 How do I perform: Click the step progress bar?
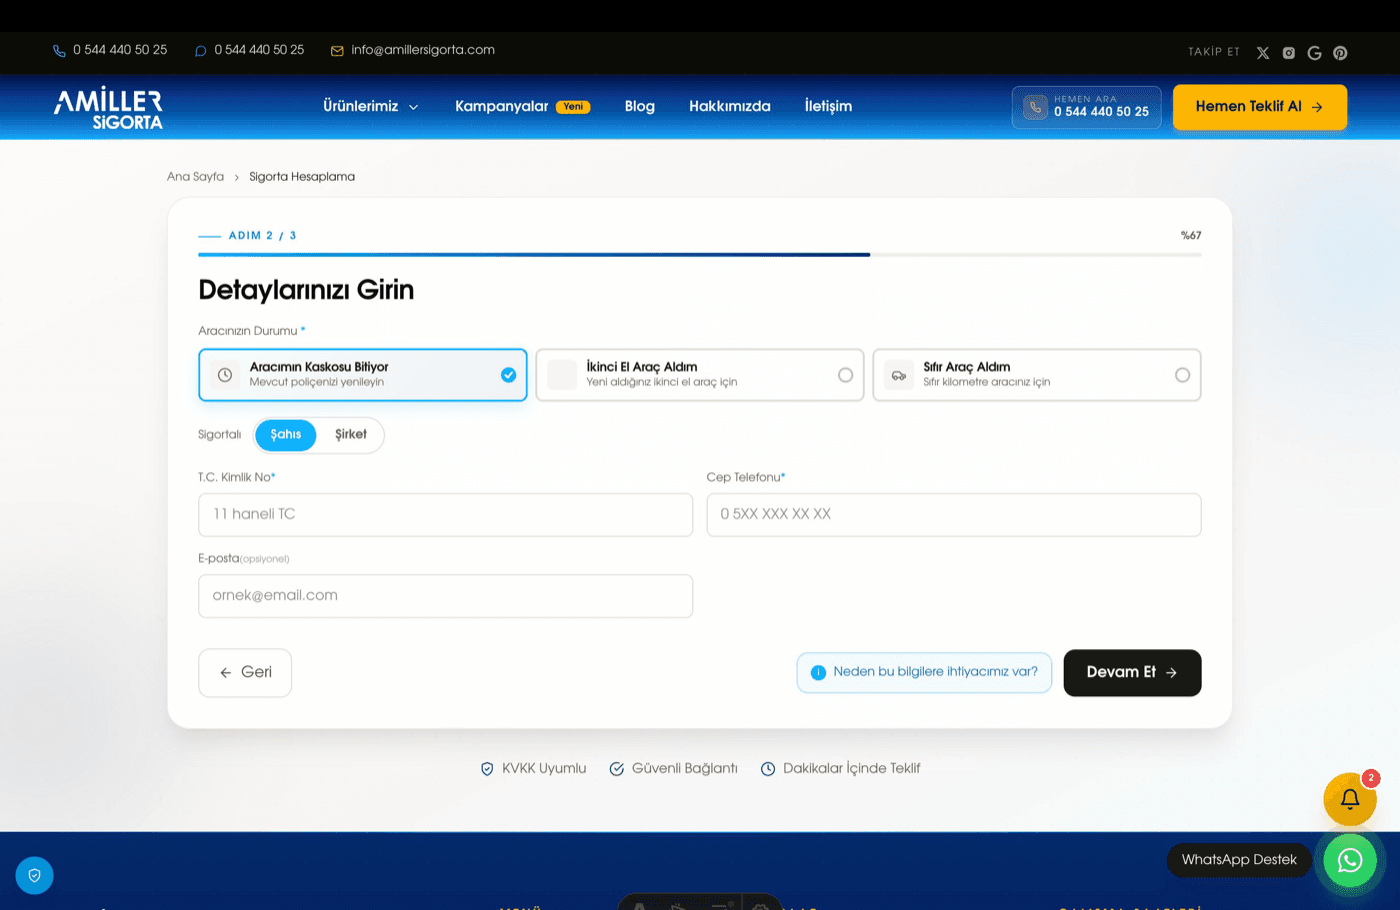point(700,255)
